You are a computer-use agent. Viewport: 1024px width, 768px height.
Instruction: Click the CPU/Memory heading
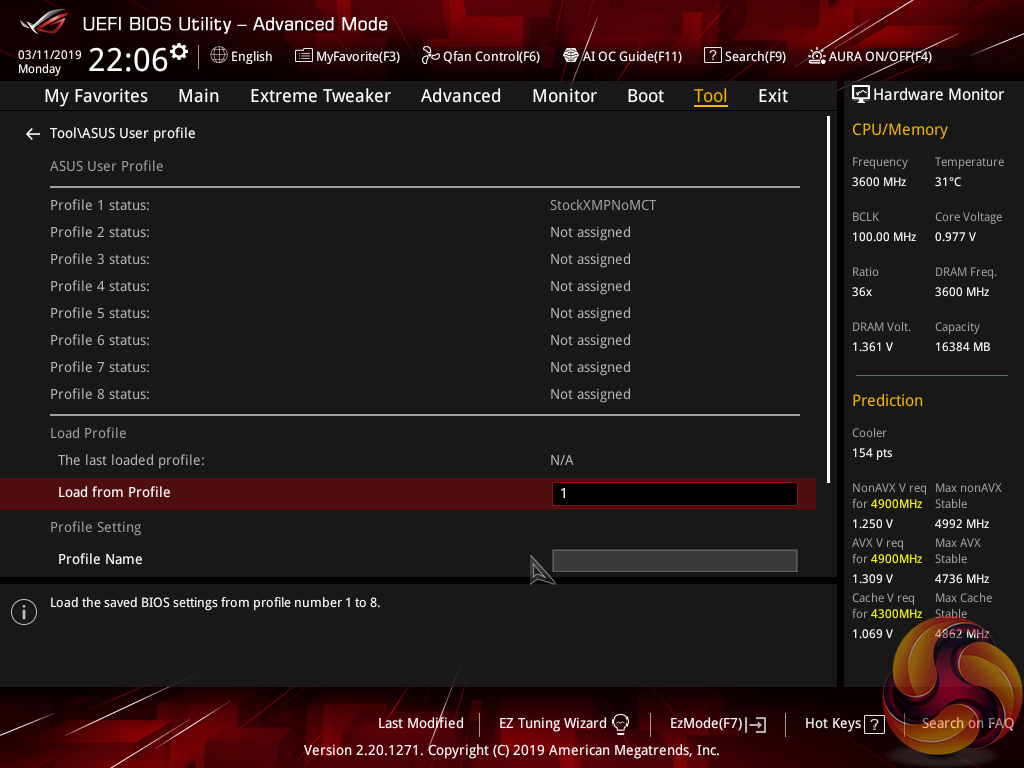(899, 129)
